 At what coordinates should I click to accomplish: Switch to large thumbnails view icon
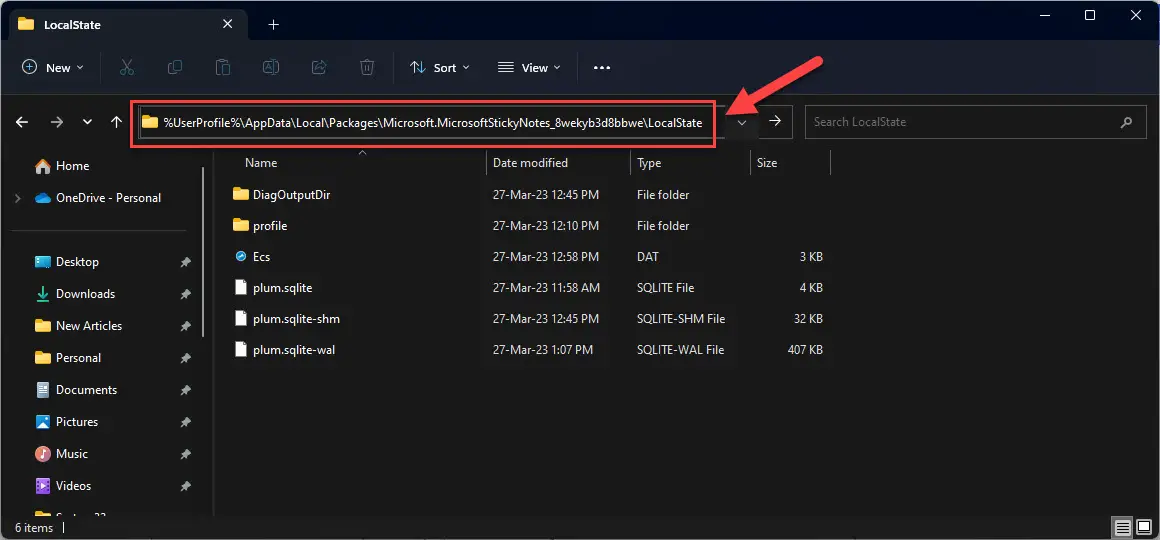1143,527
